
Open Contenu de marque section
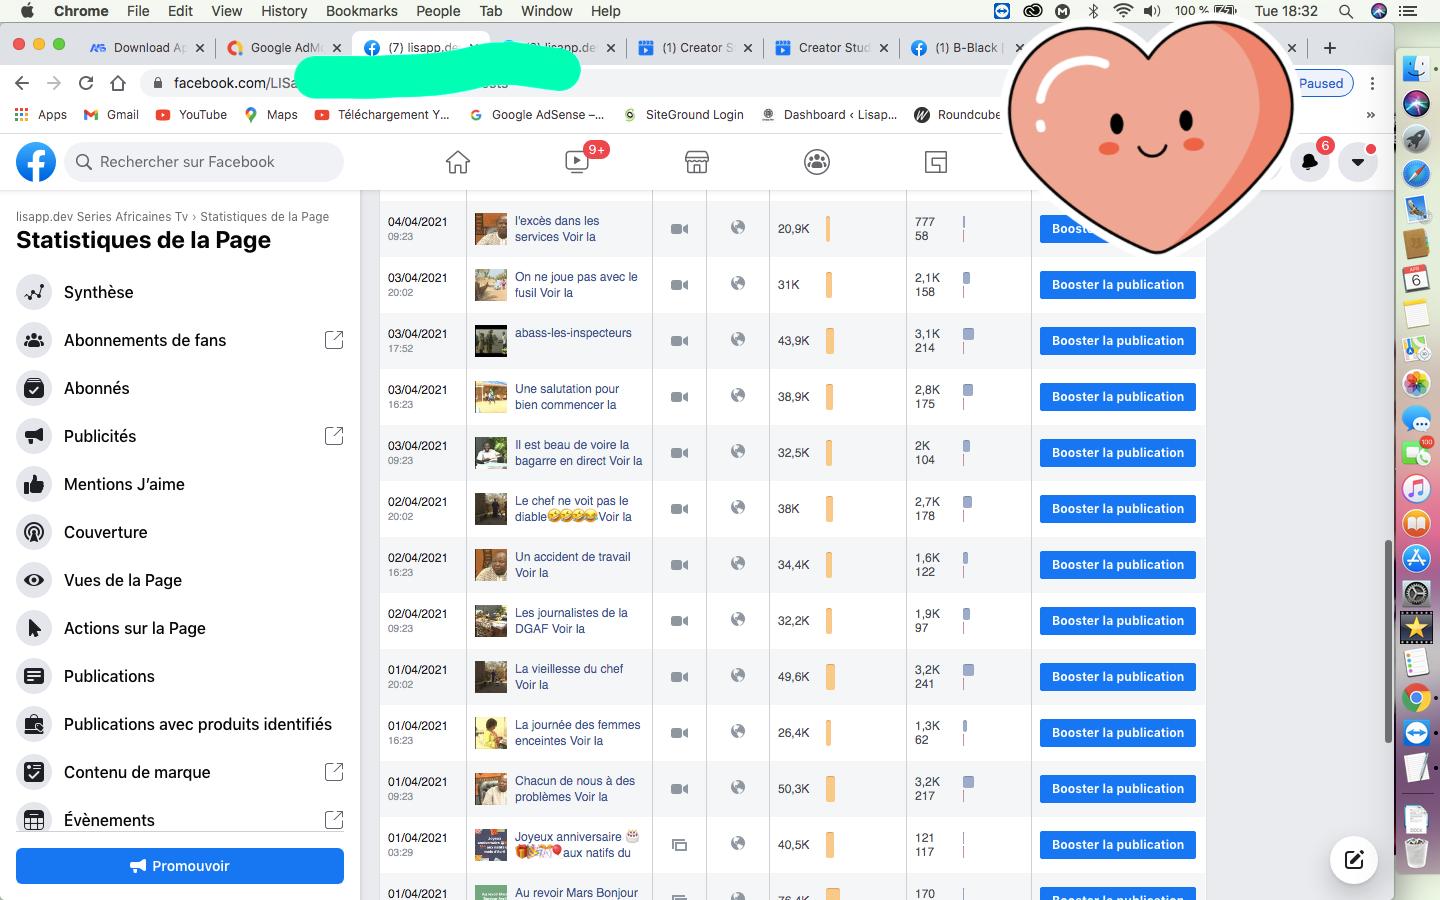pos(180,772)
